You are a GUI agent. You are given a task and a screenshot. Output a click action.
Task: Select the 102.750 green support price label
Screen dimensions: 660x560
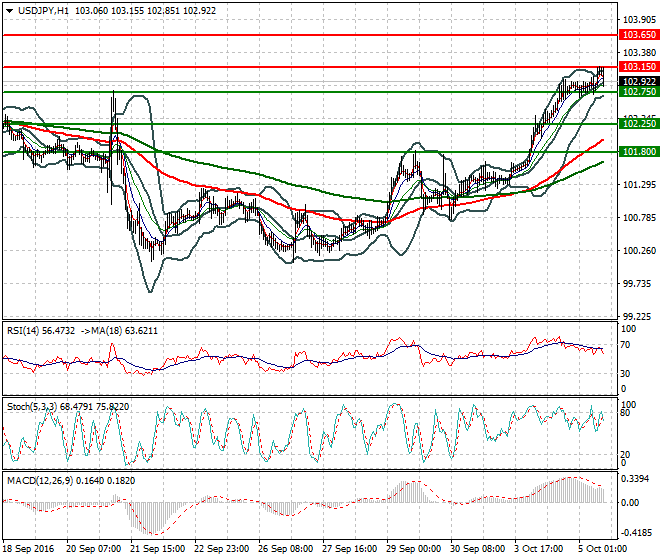[x=639, y=92]
